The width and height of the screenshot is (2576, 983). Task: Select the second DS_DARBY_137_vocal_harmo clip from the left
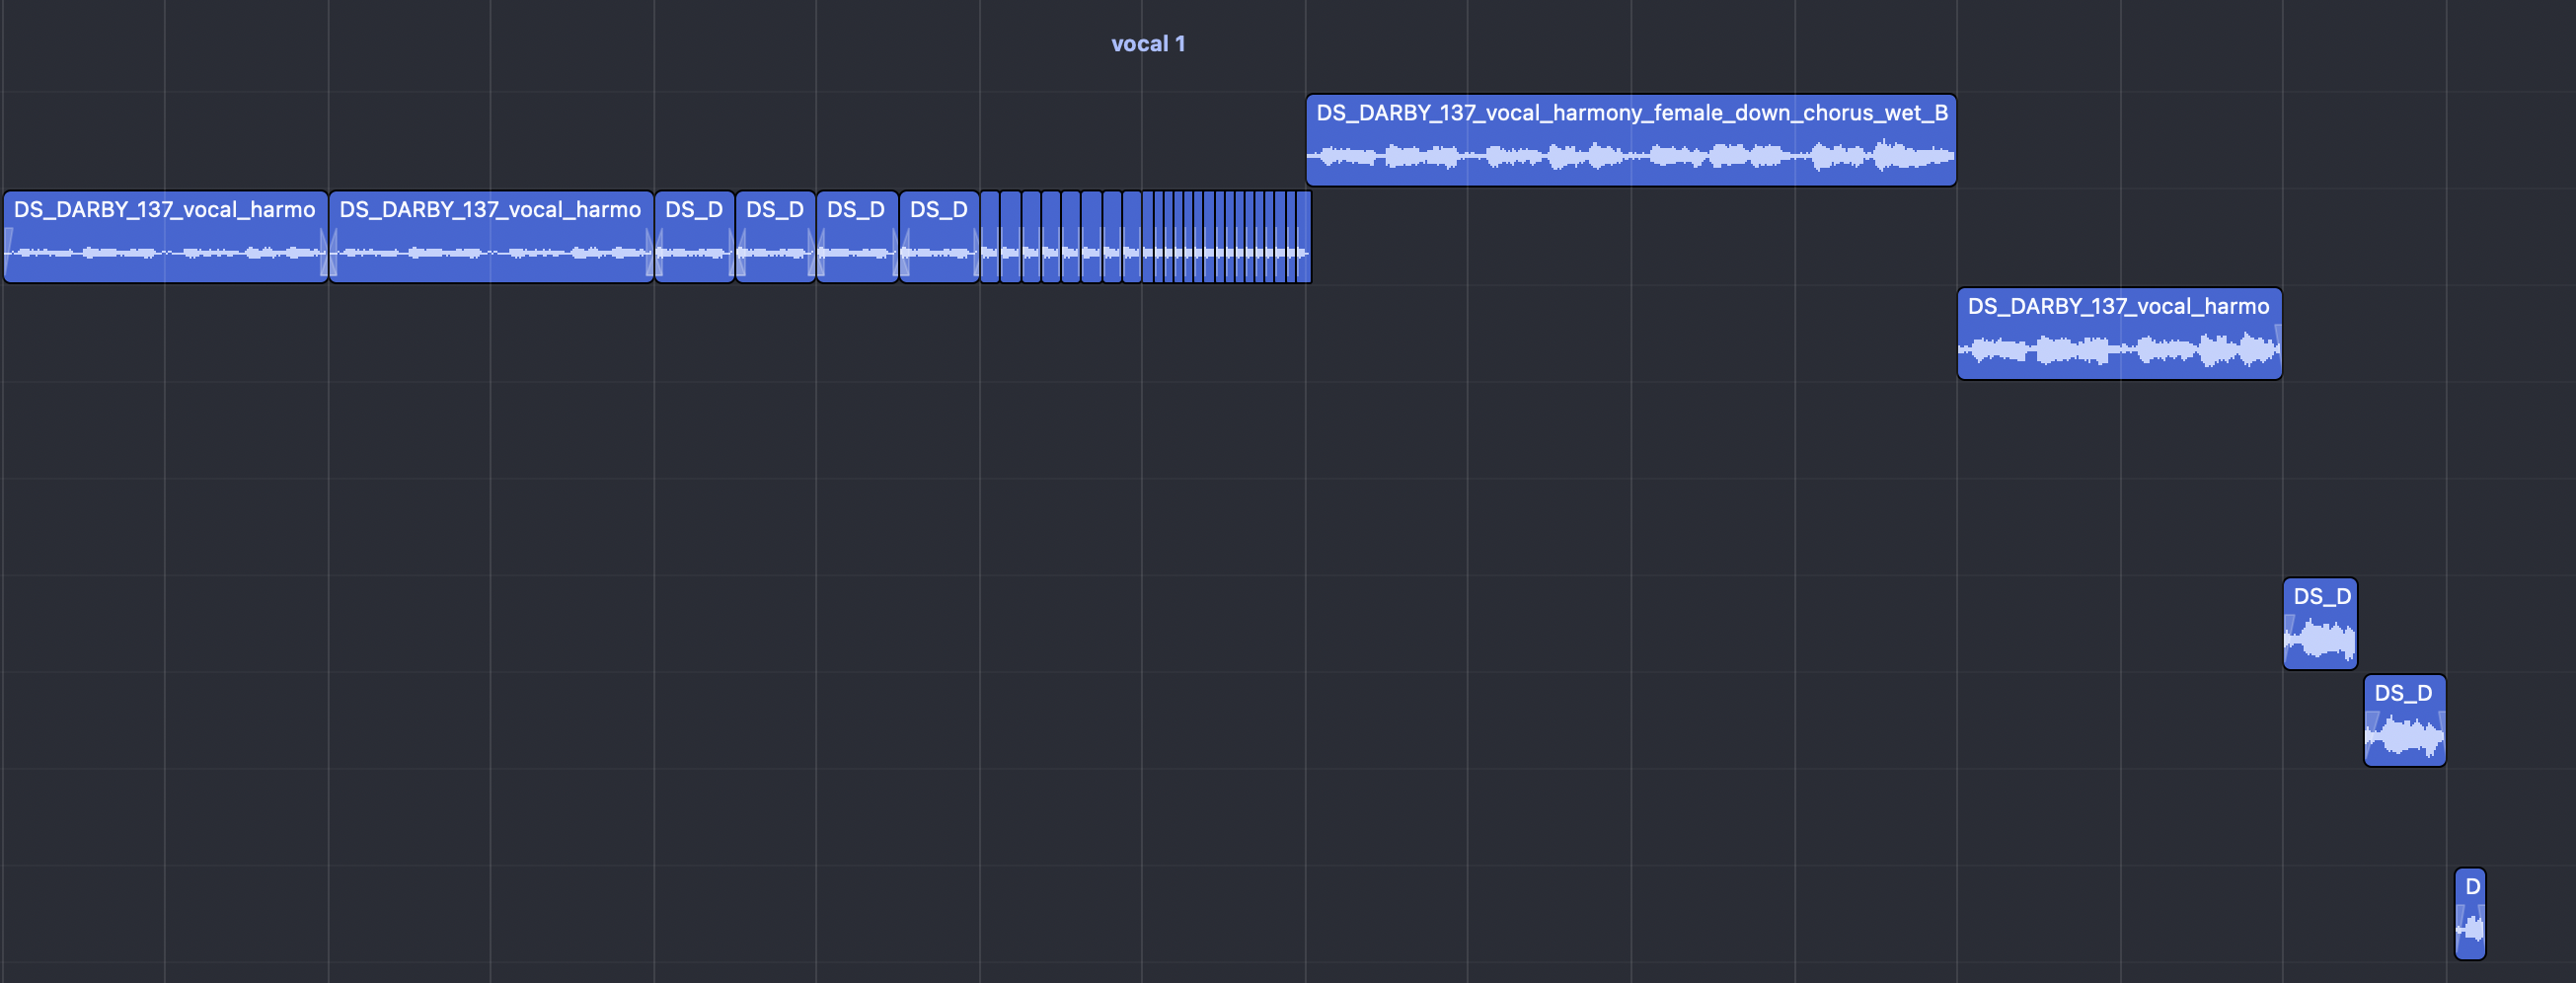tap(491, 237)
